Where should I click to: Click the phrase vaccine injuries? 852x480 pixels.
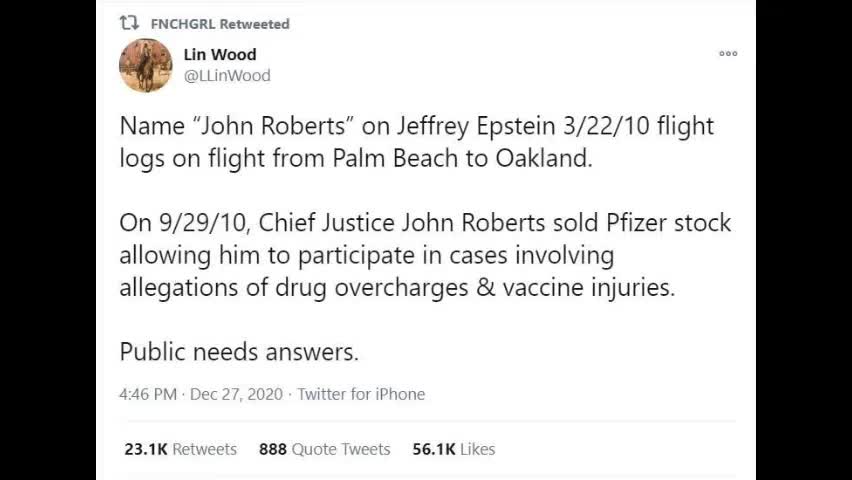pos(588,288)
